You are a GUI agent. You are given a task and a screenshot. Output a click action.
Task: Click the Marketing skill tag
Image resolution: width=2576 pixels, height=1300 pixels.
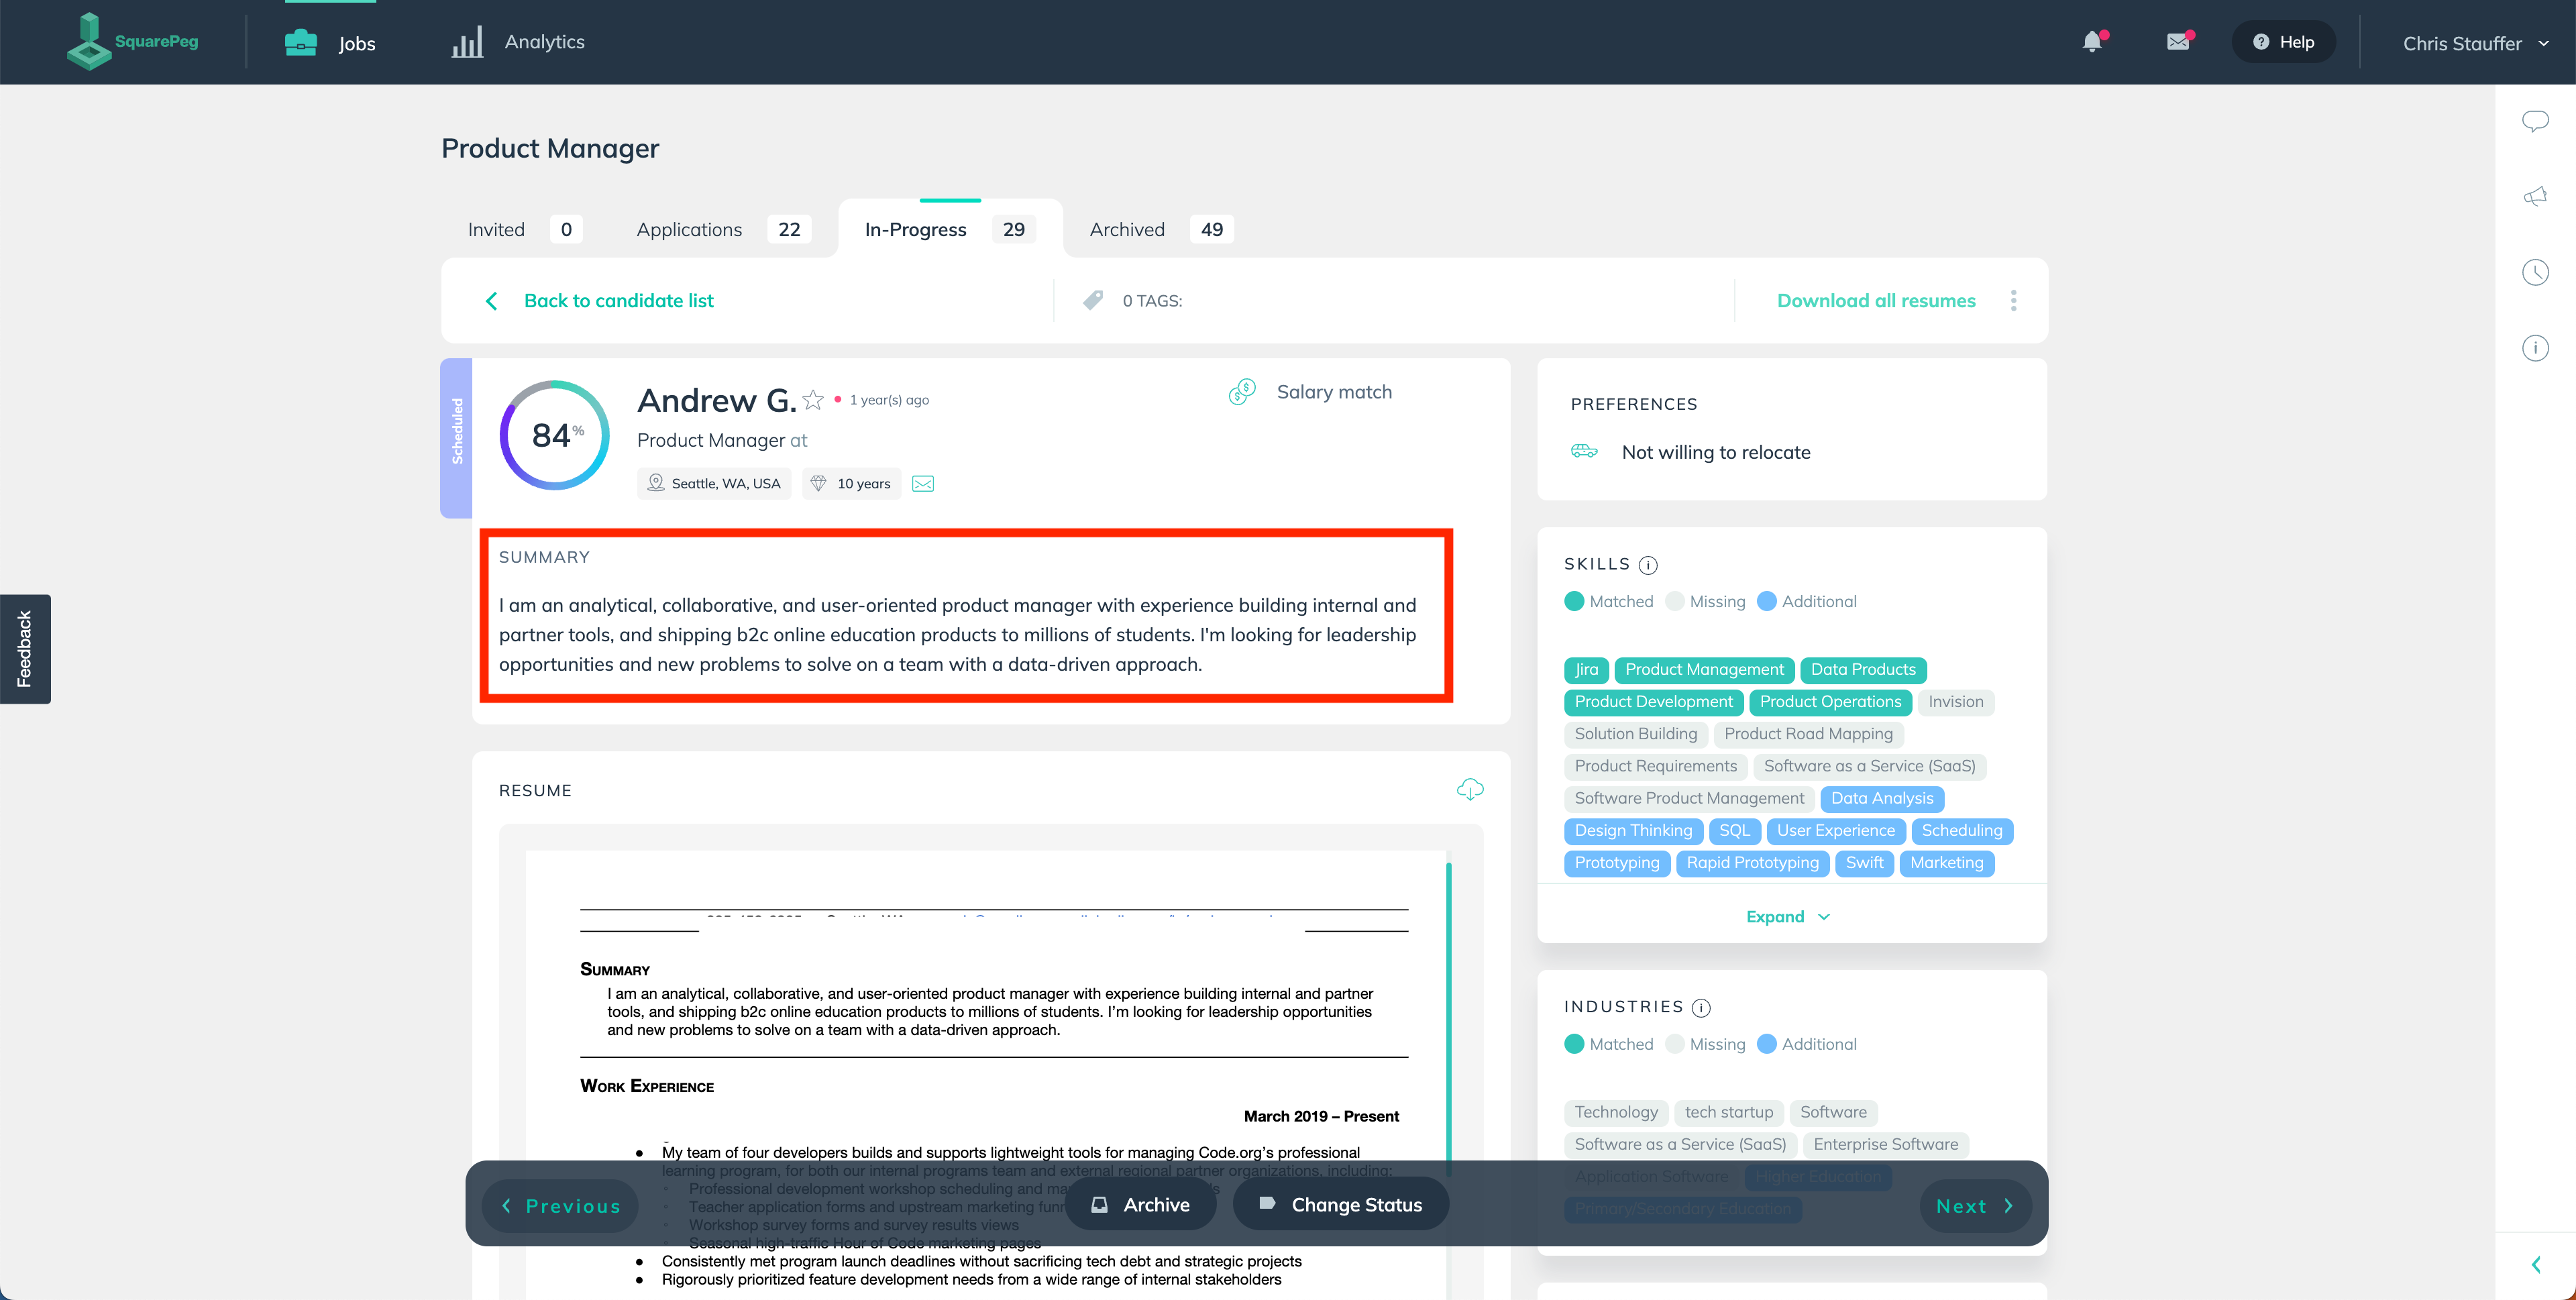point(1946,863)
